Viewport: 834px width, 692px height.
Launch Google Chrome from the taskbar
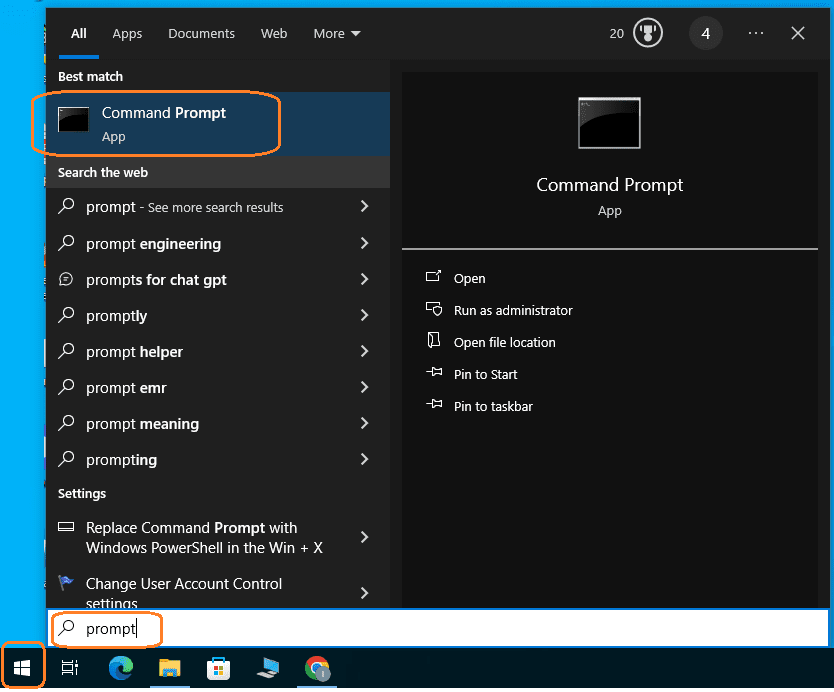click(x=317, y=668)
